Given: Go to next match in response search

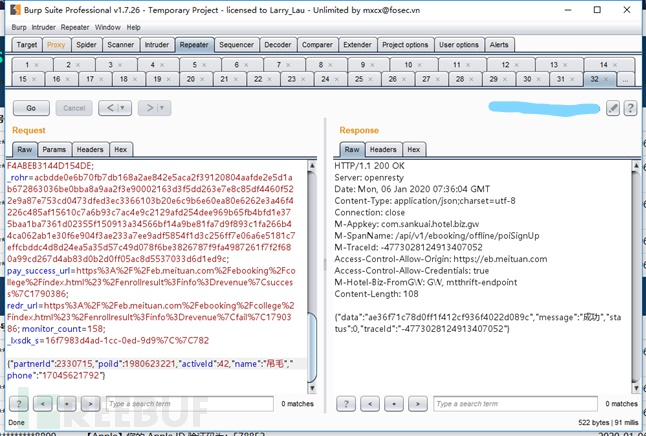Looking at the screenshot, I should coord(418,404).
